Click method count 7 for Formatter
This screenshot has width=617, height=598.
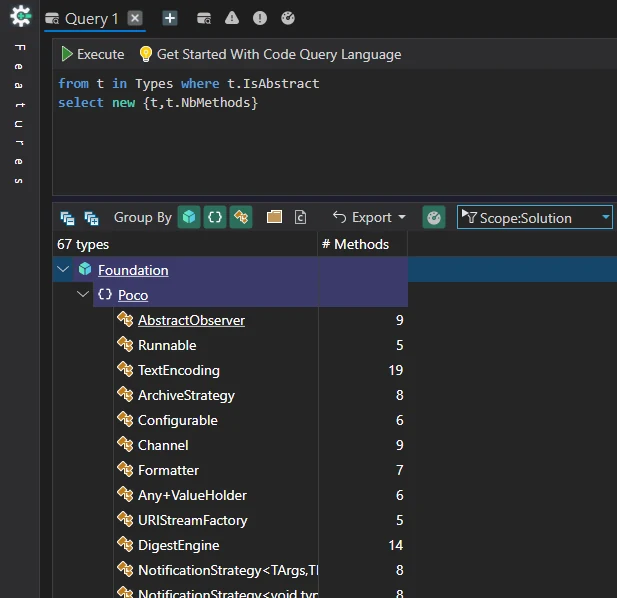coord(399,470)
